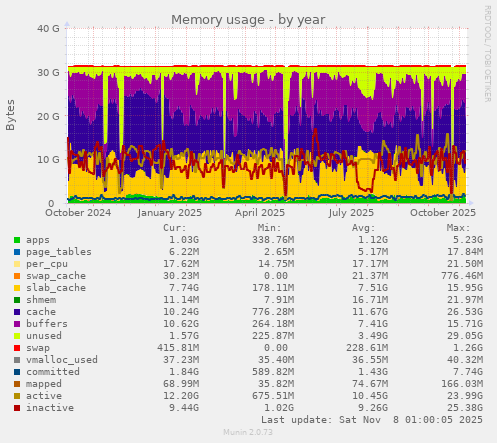Click the '40 G' axis label
Viewport: 497px width, 443px height.
point(48,29)
